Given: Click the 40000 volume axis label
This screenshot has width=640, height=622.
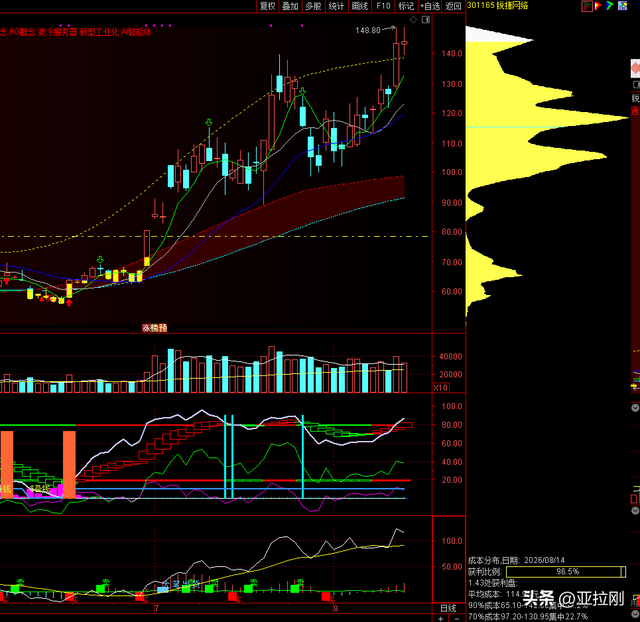Looking at the screenshot, I should coord(451,356).
